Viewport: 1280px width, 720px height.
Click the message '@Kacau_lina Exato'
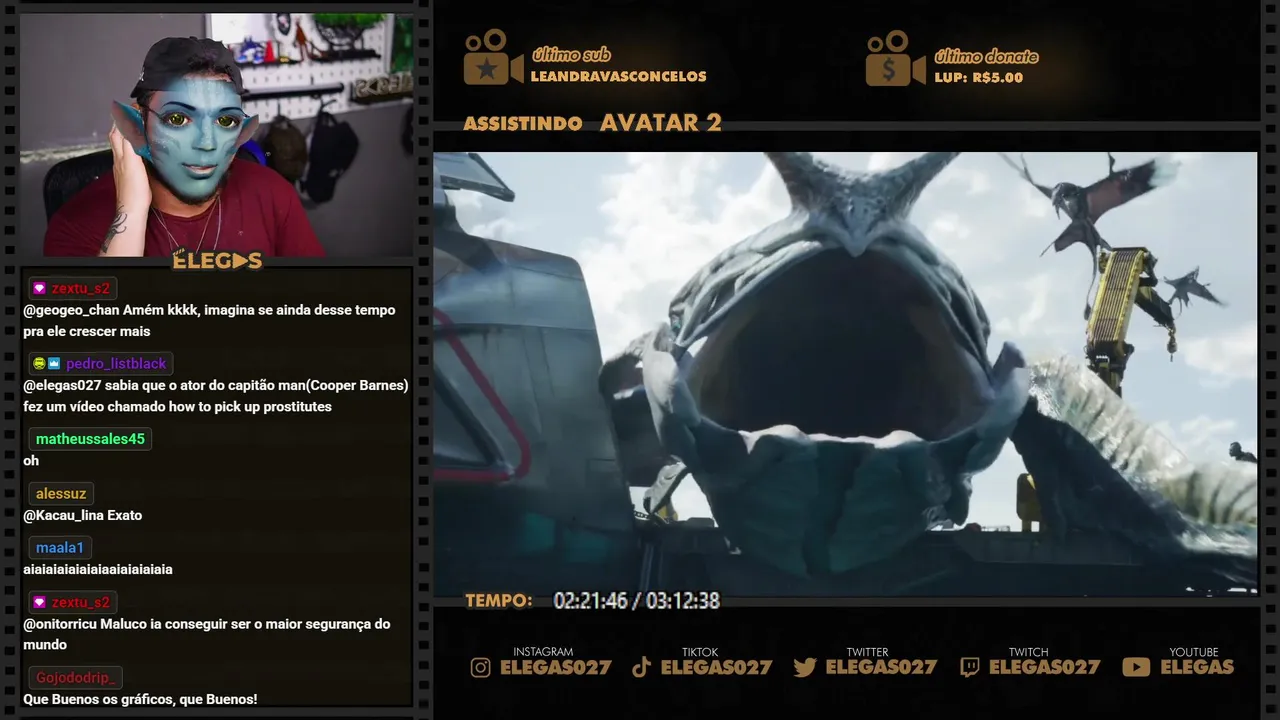point(83,515)
